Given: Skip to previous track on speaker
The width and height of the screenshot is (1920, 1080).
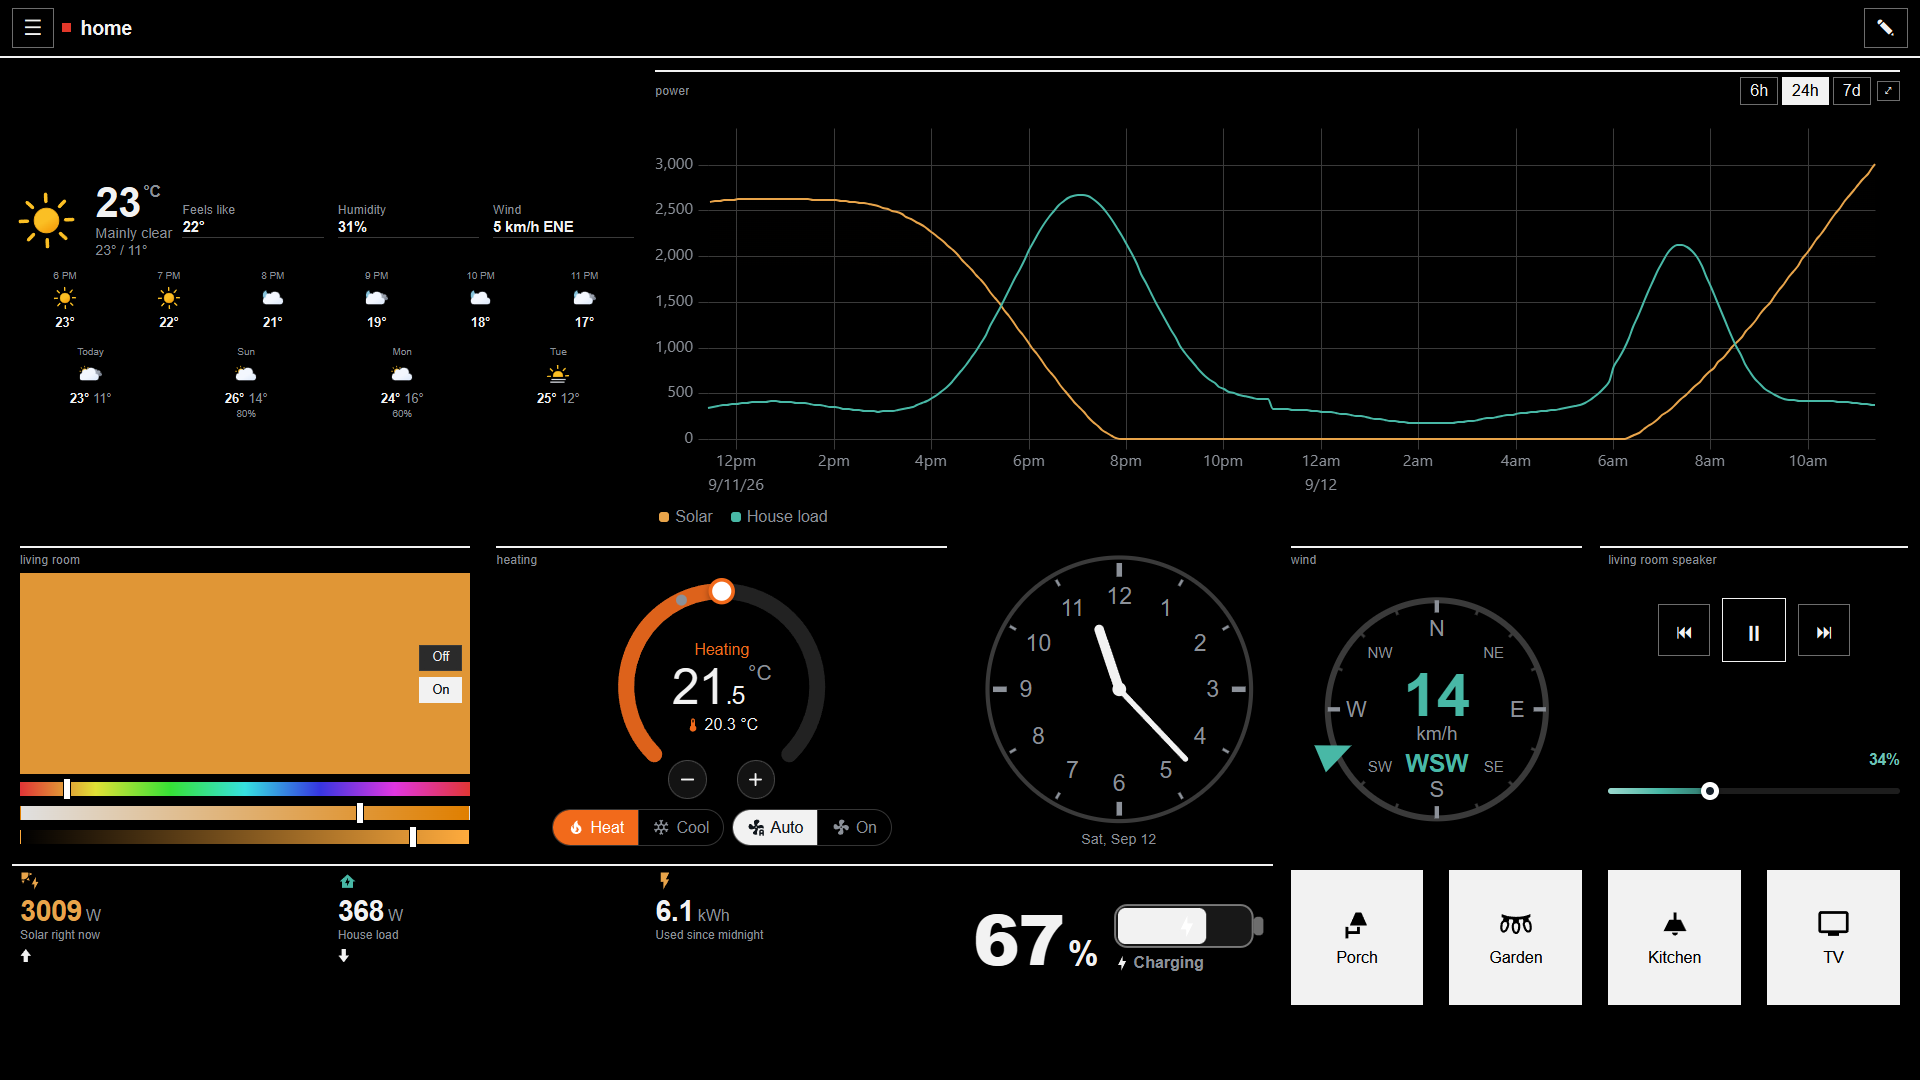Looking at the screenshot, I should [x=1684, y=631].
